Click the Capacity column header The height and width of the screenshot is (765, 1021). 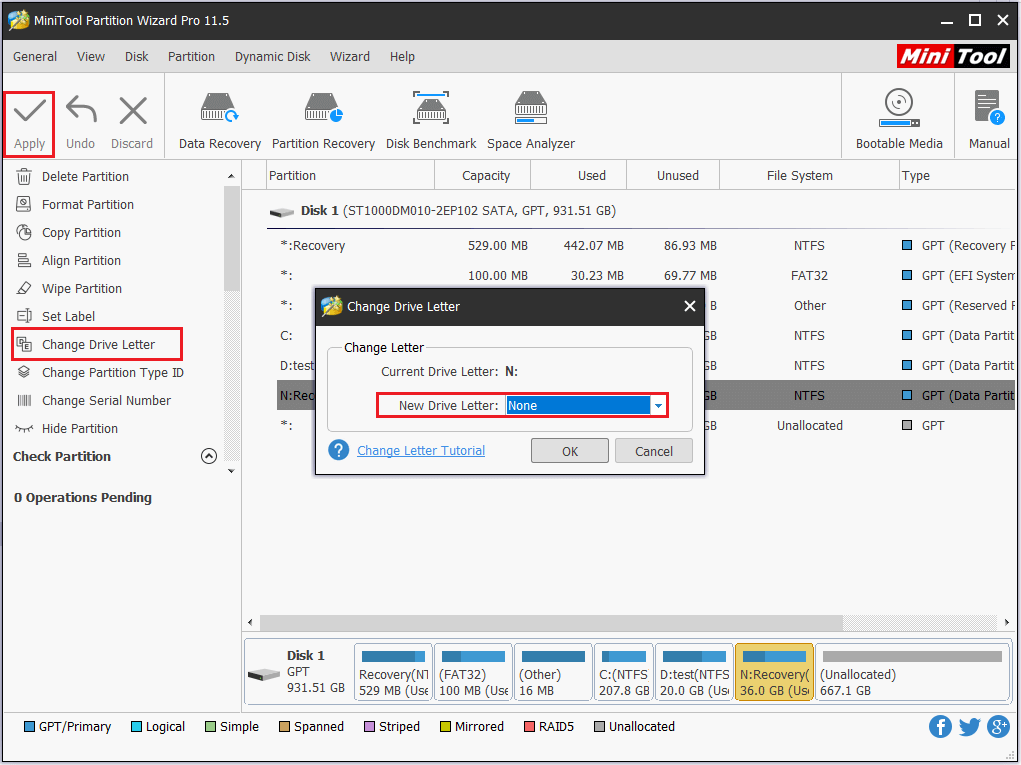pyautogui.click(x=485, y=176)
